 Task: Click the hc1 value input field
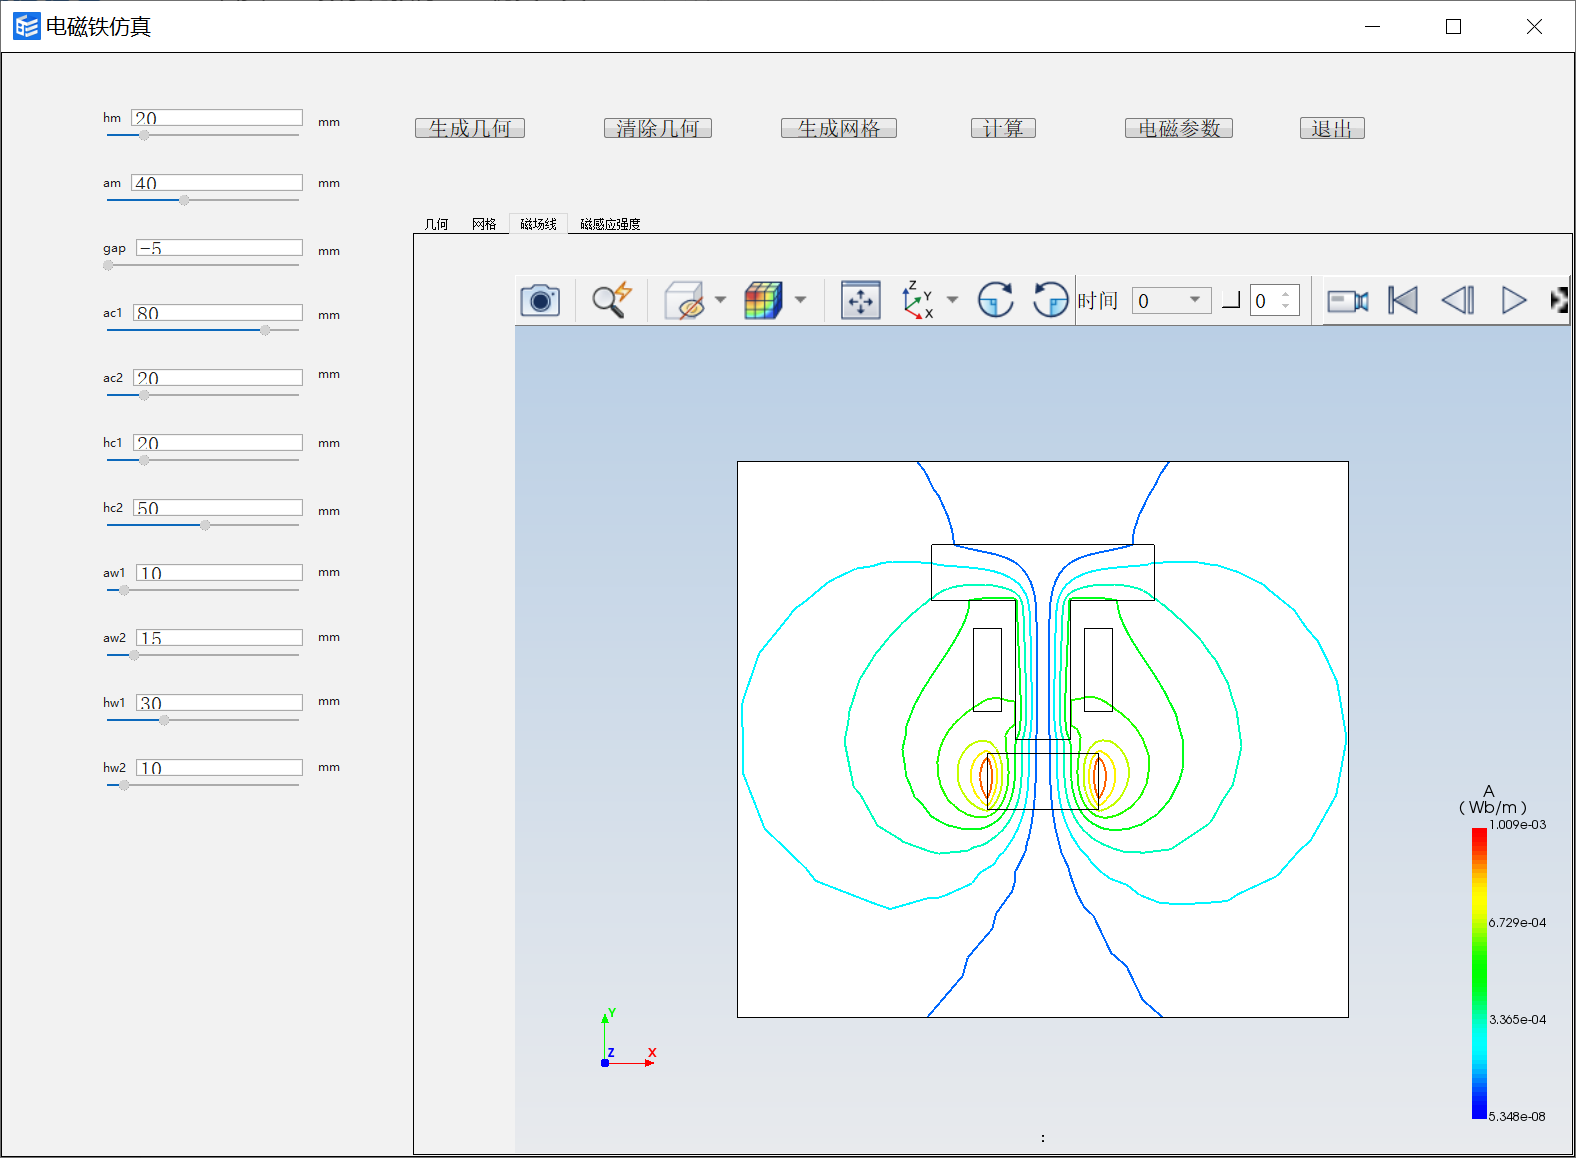tap(218, 443)
